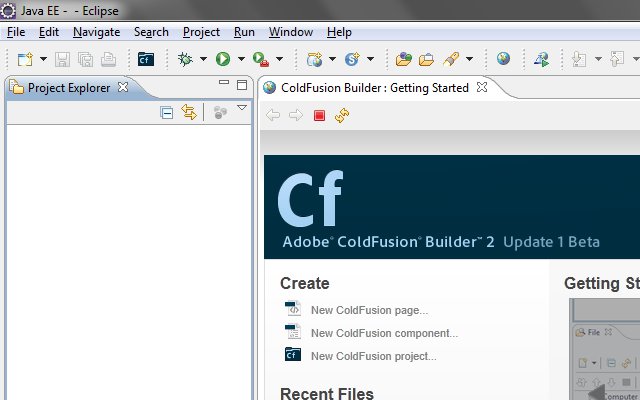The image size is (640, 400).
Task: Click the Run External Tools icon
Action: [261, 60]
